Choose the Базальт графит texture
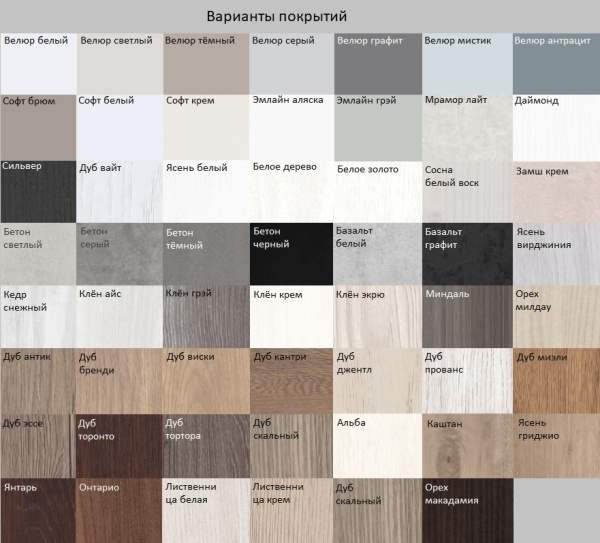 tap(466, 254)
